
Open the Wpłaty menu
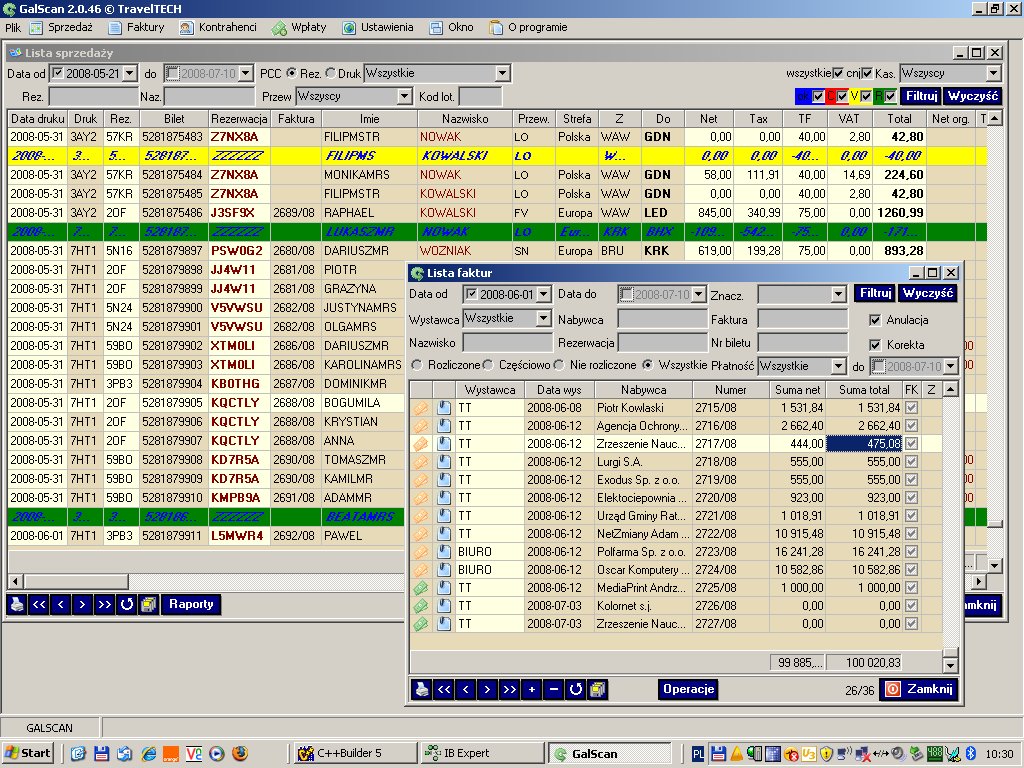tap(299, 27)
